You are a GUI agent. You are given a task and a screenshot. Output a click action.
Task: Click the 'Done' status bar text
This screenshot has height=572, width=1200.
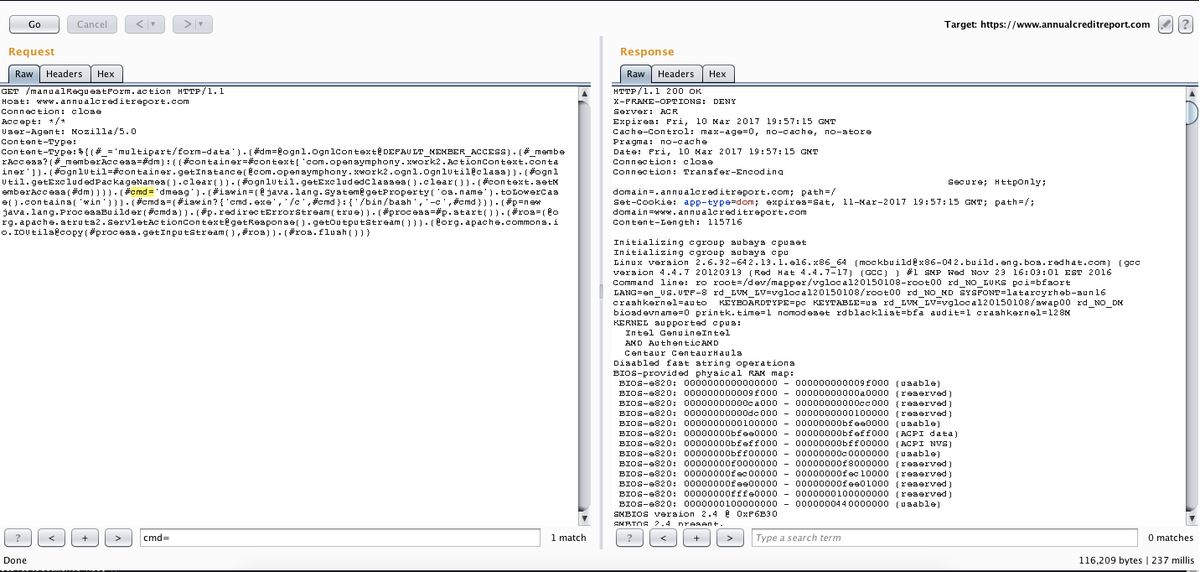16,561
